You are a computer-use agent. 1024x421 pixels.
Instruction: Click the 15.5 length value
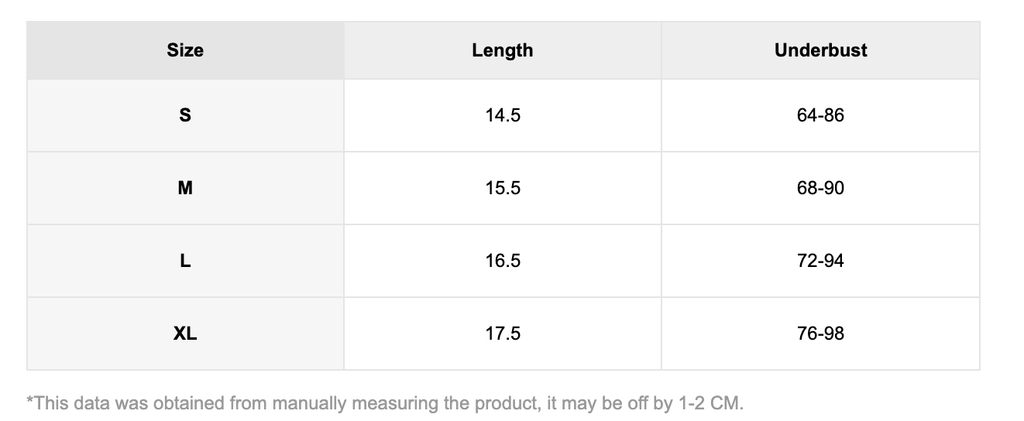tap(502, 188)
